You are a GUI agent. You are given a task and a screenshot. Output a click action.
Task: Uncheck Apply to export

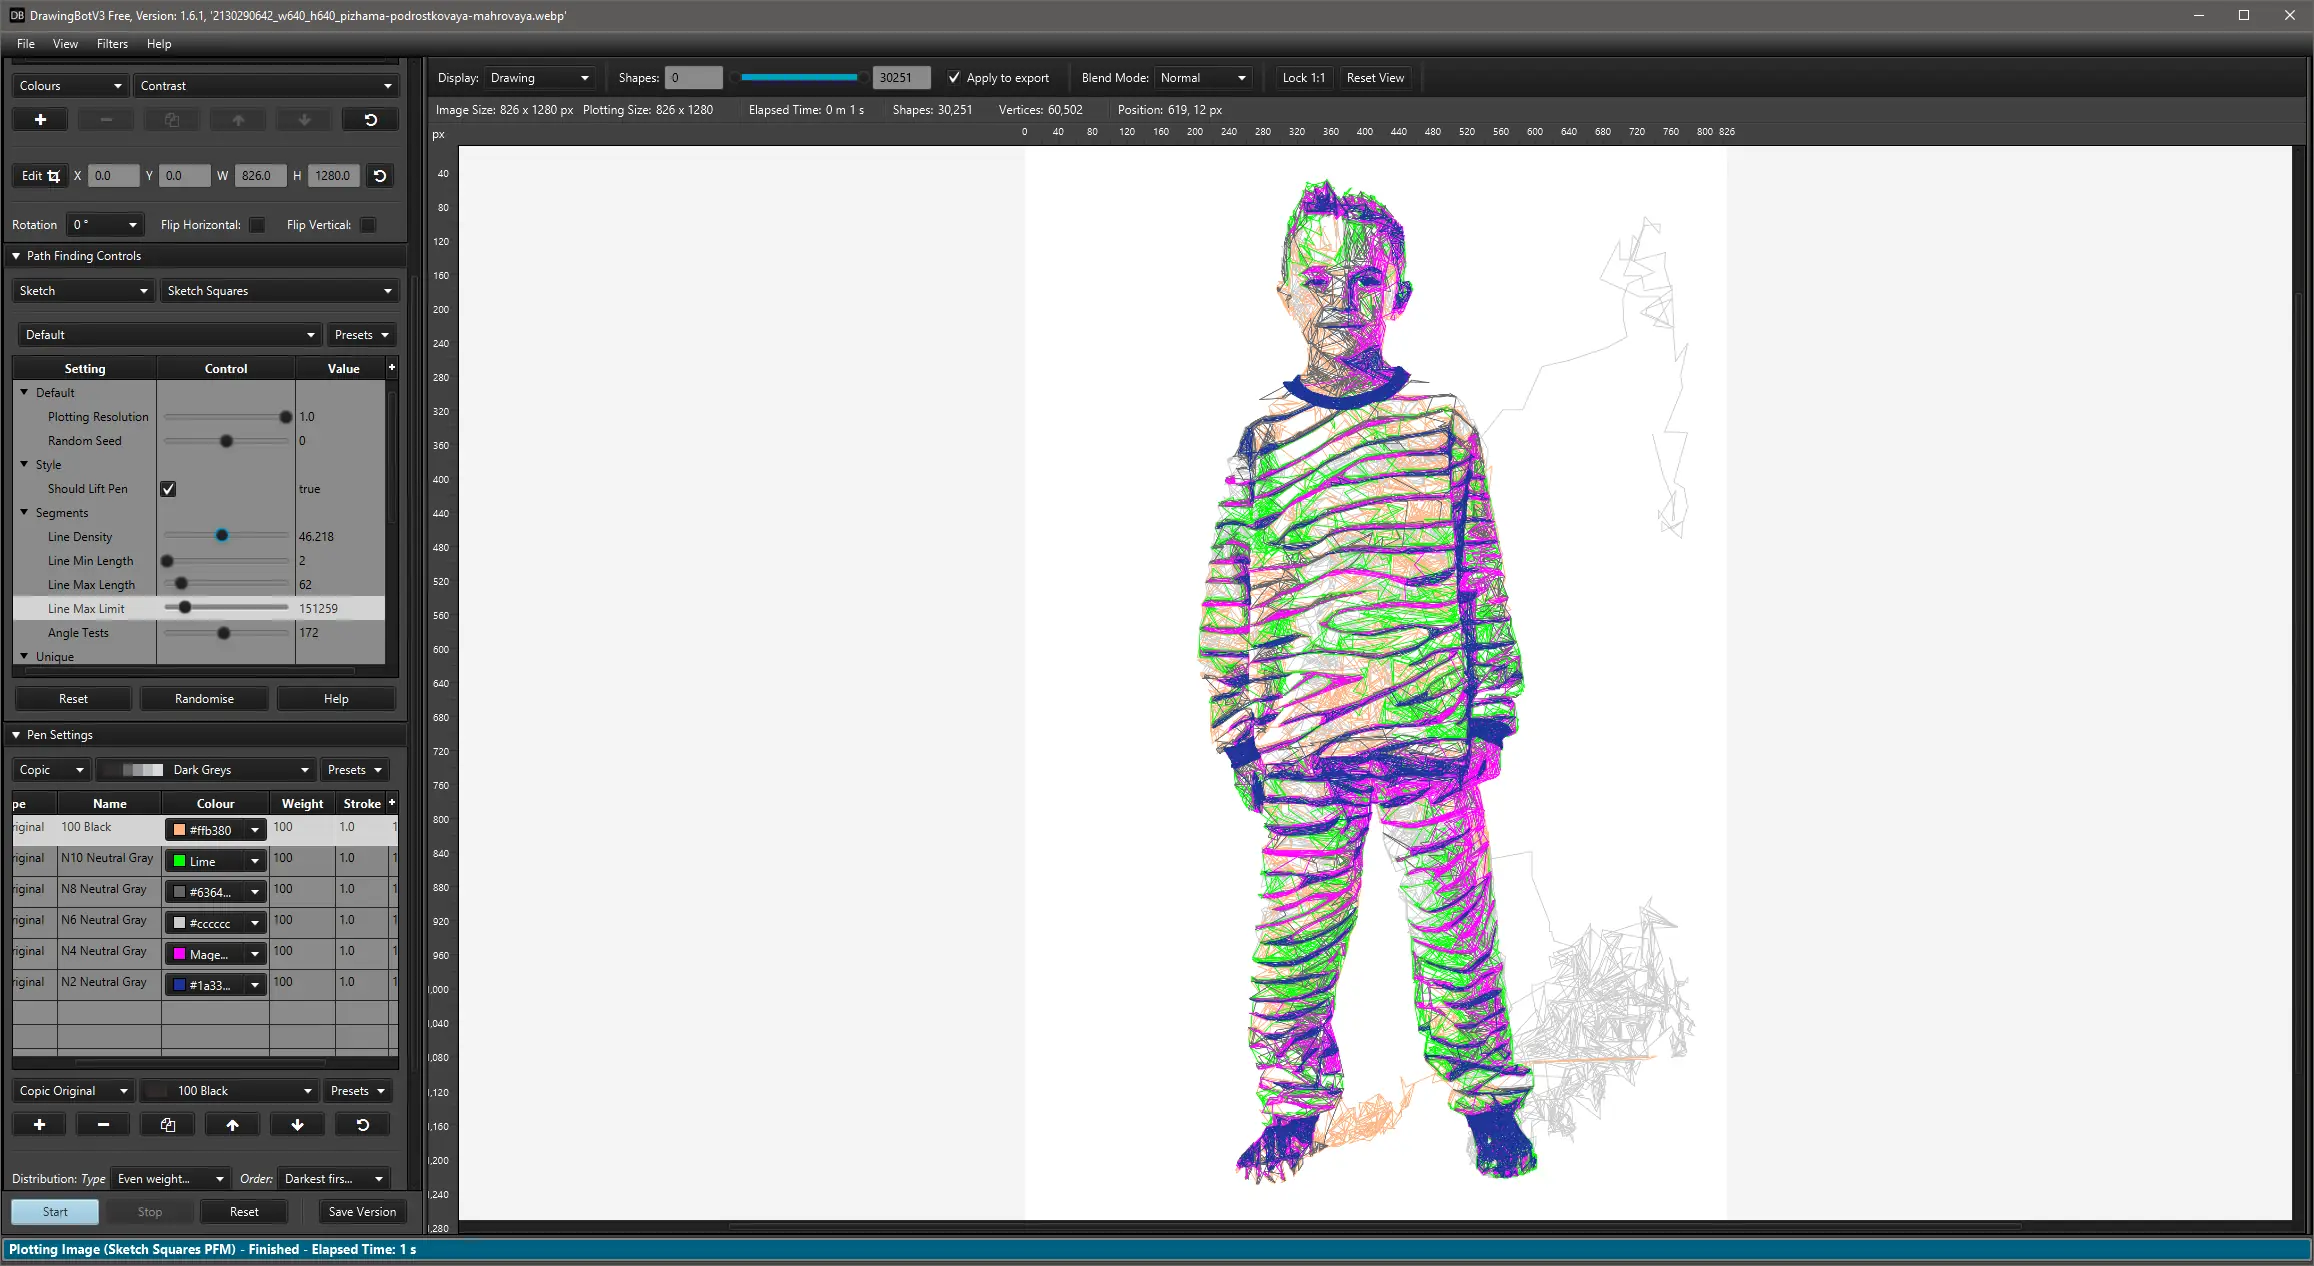pyautogui.click(x=954, y=78)
